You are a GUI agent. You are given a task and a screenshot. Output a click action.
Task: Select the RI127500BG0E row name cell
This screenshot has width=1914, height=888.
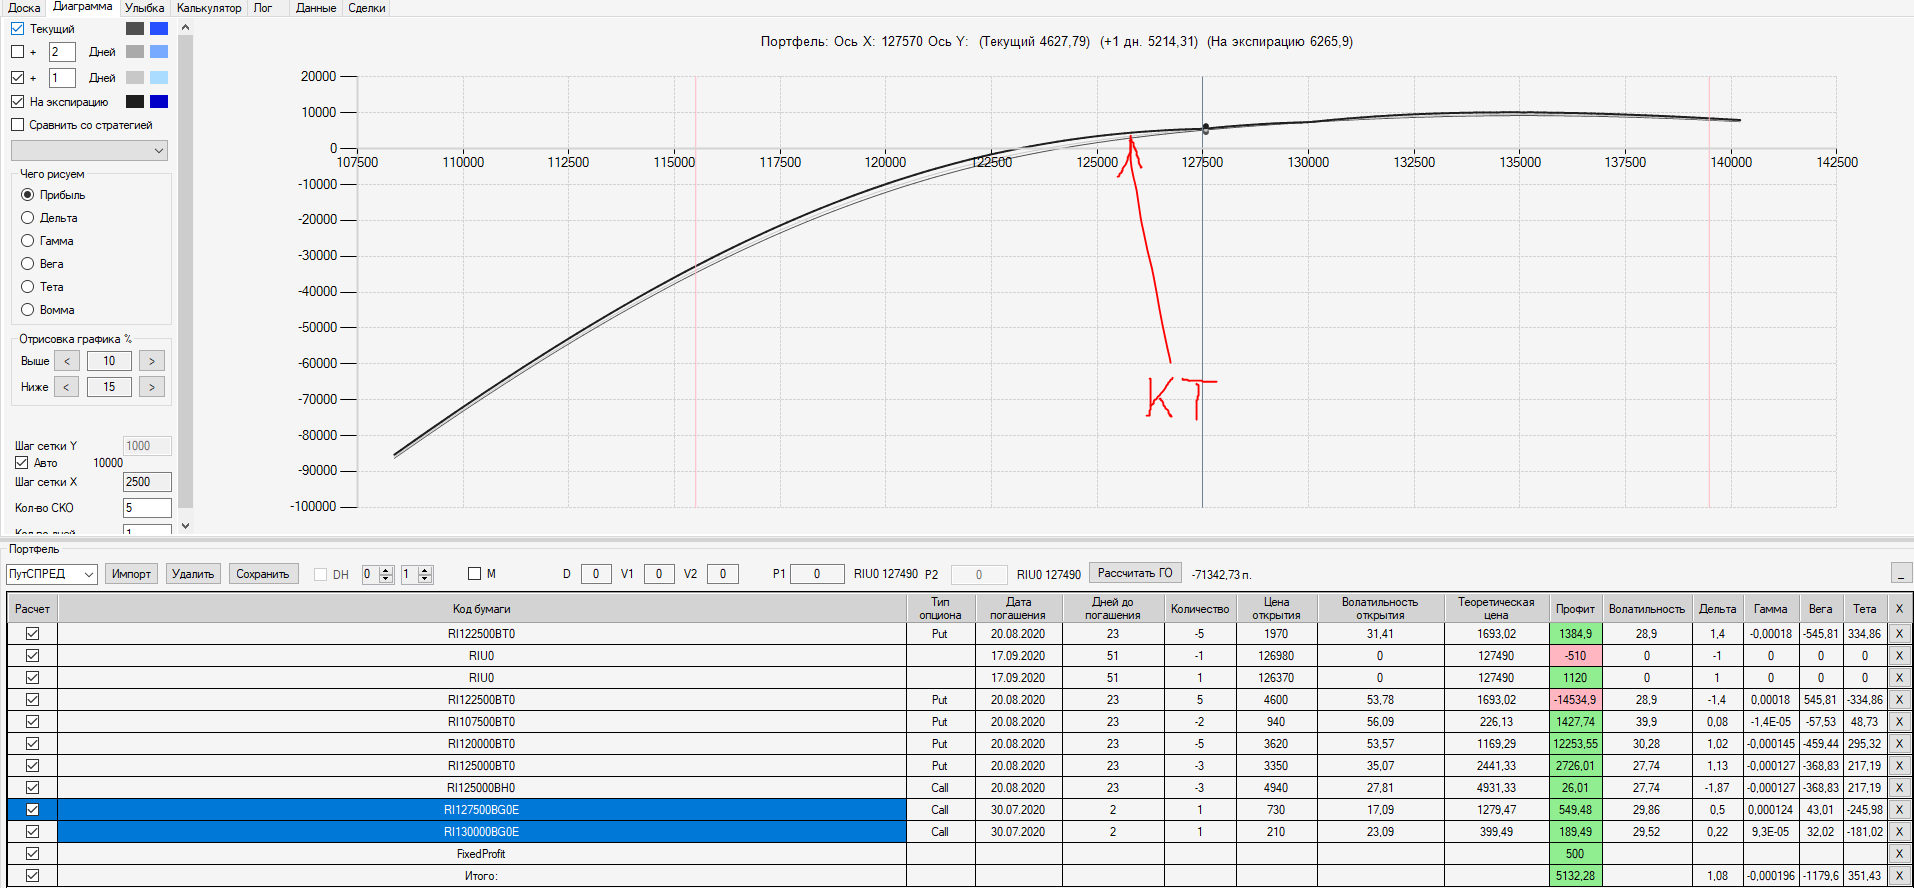coord(481,810)
